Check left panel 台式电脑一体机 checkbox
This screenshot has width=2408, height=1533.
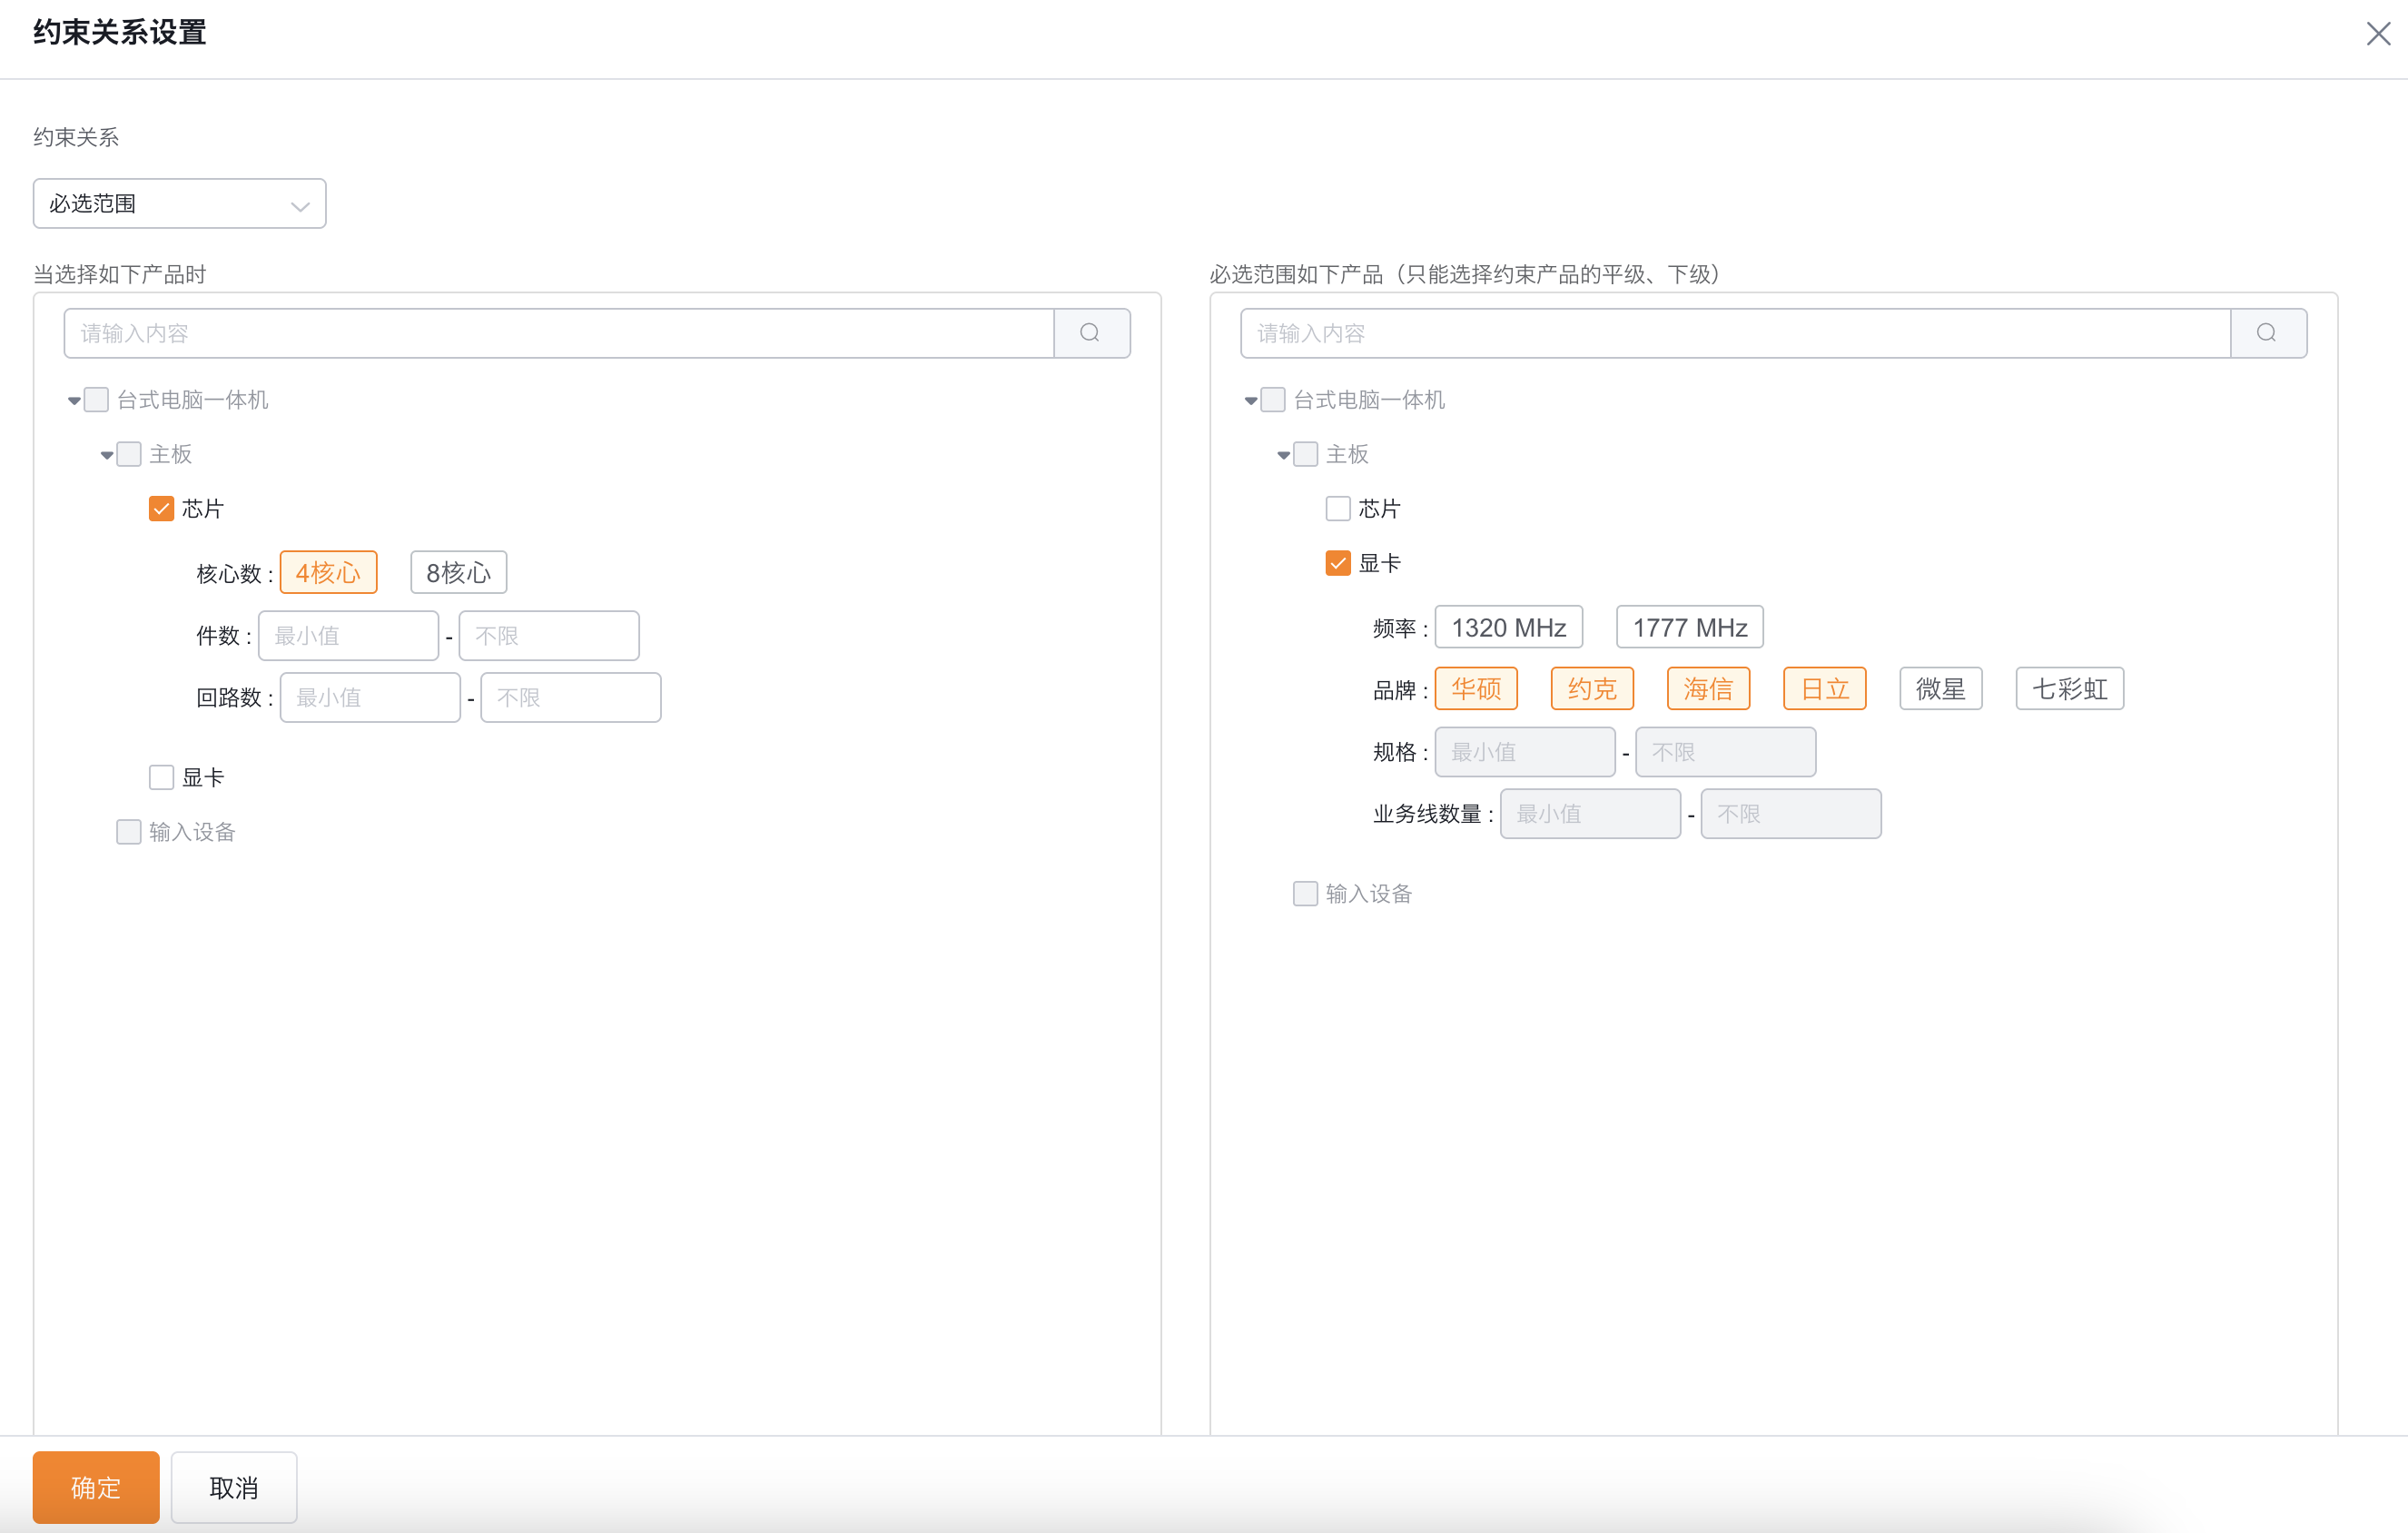click(x=96, y=400)
